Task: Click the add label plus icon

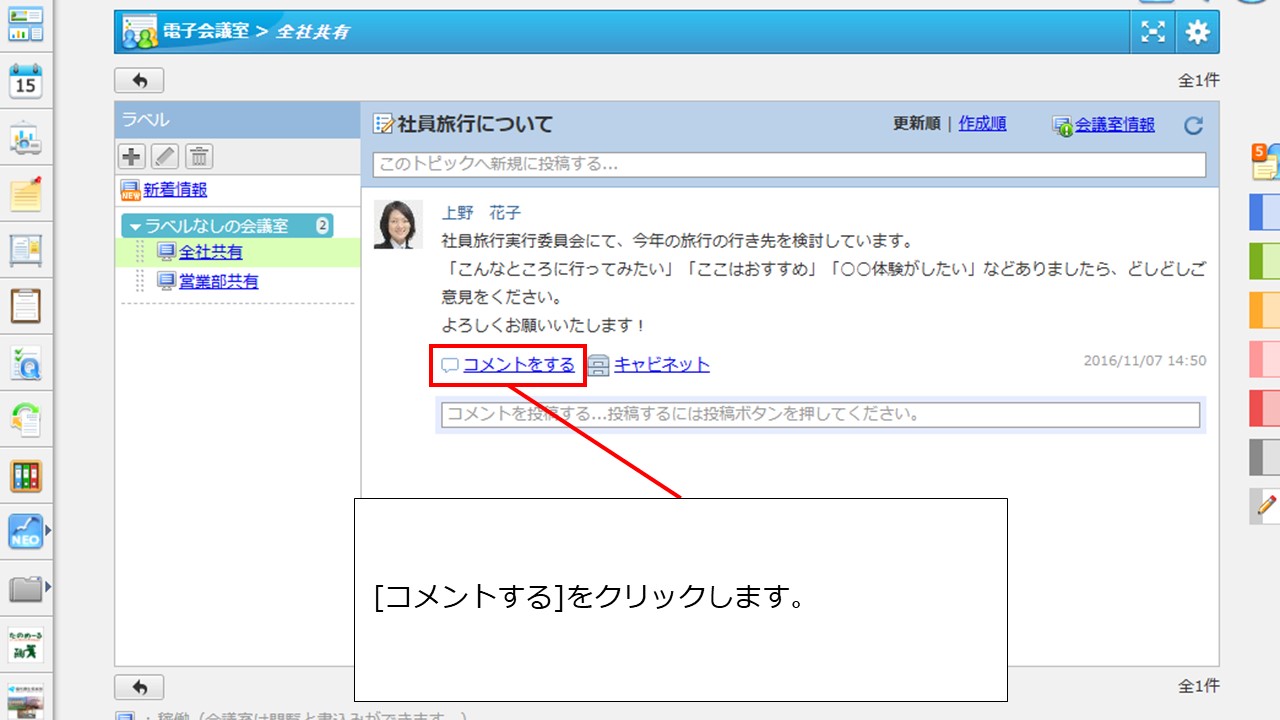Action: 131,156
